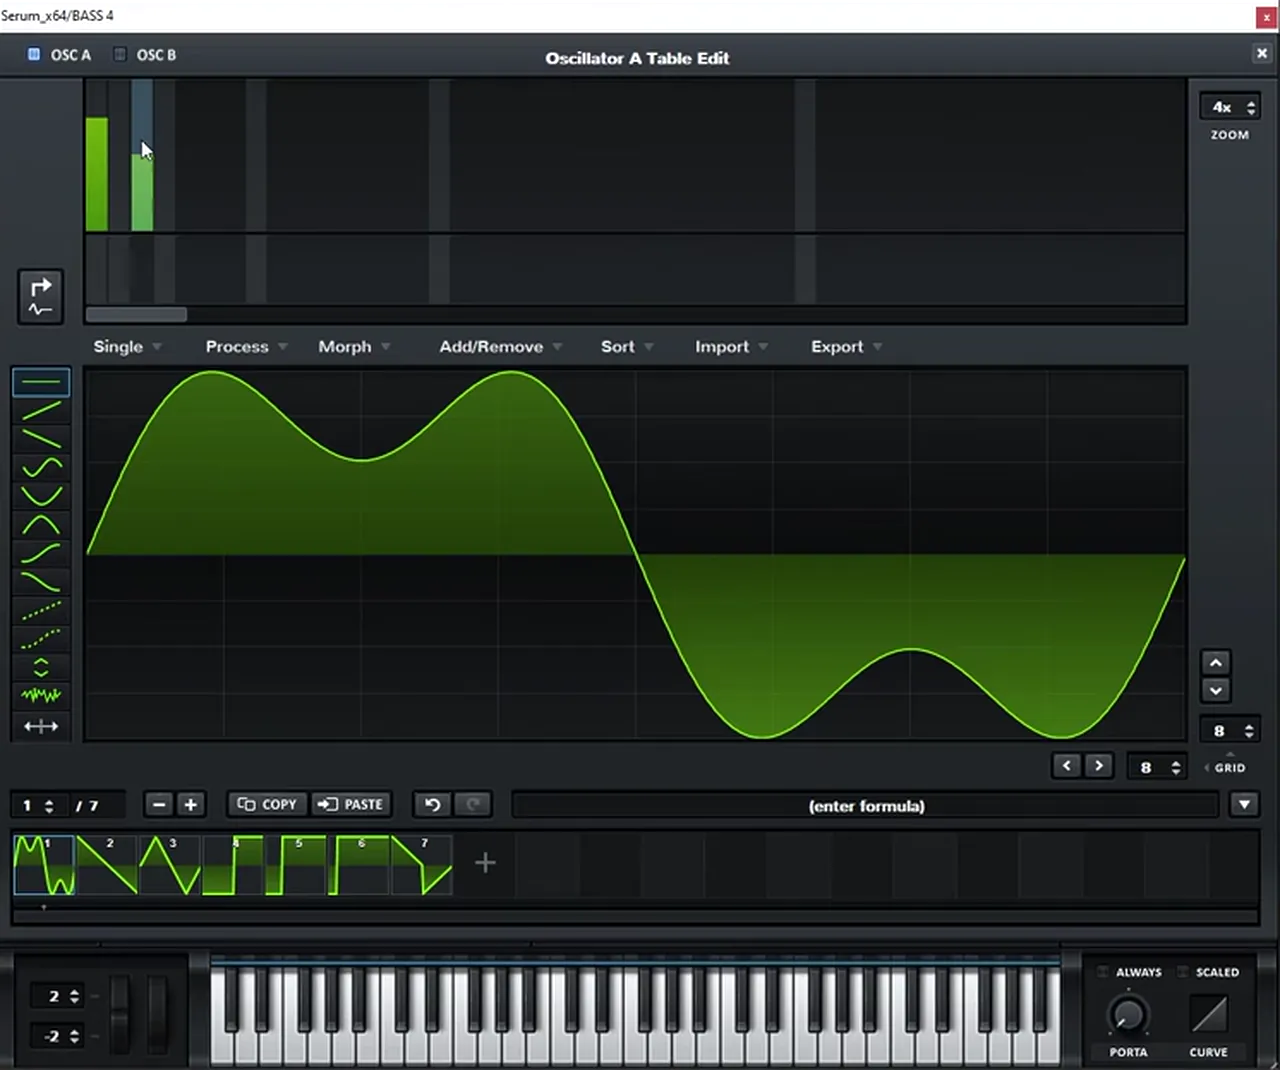Open the Single dropdown menu
This screenshot has width=1280, height=1070.
tap(127, 346)
